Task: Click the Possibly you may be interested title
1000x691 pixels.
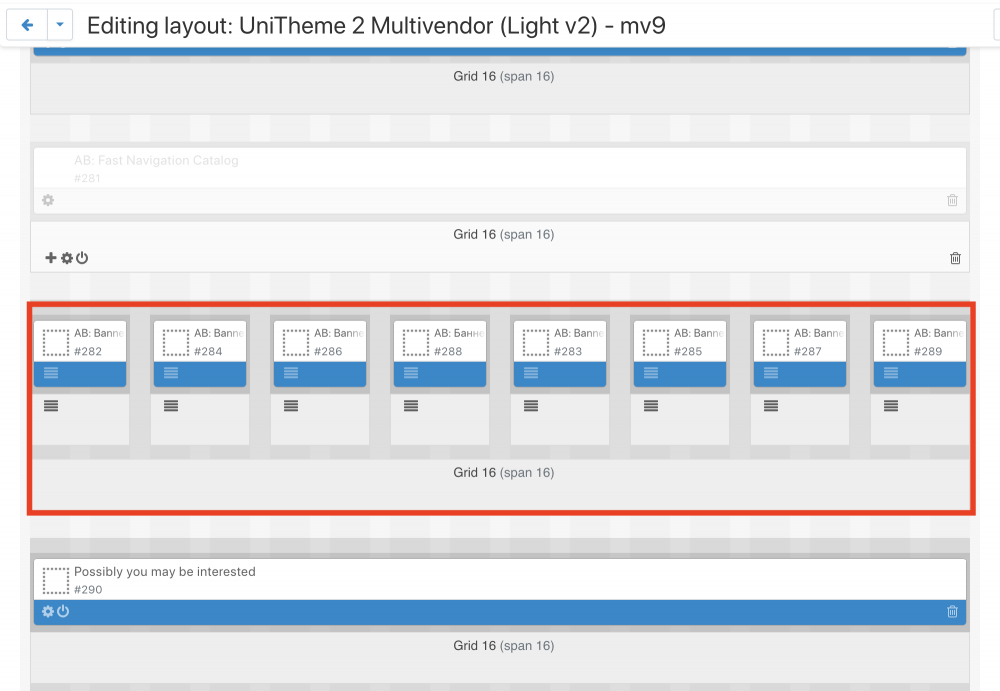Action: (164, 572)
